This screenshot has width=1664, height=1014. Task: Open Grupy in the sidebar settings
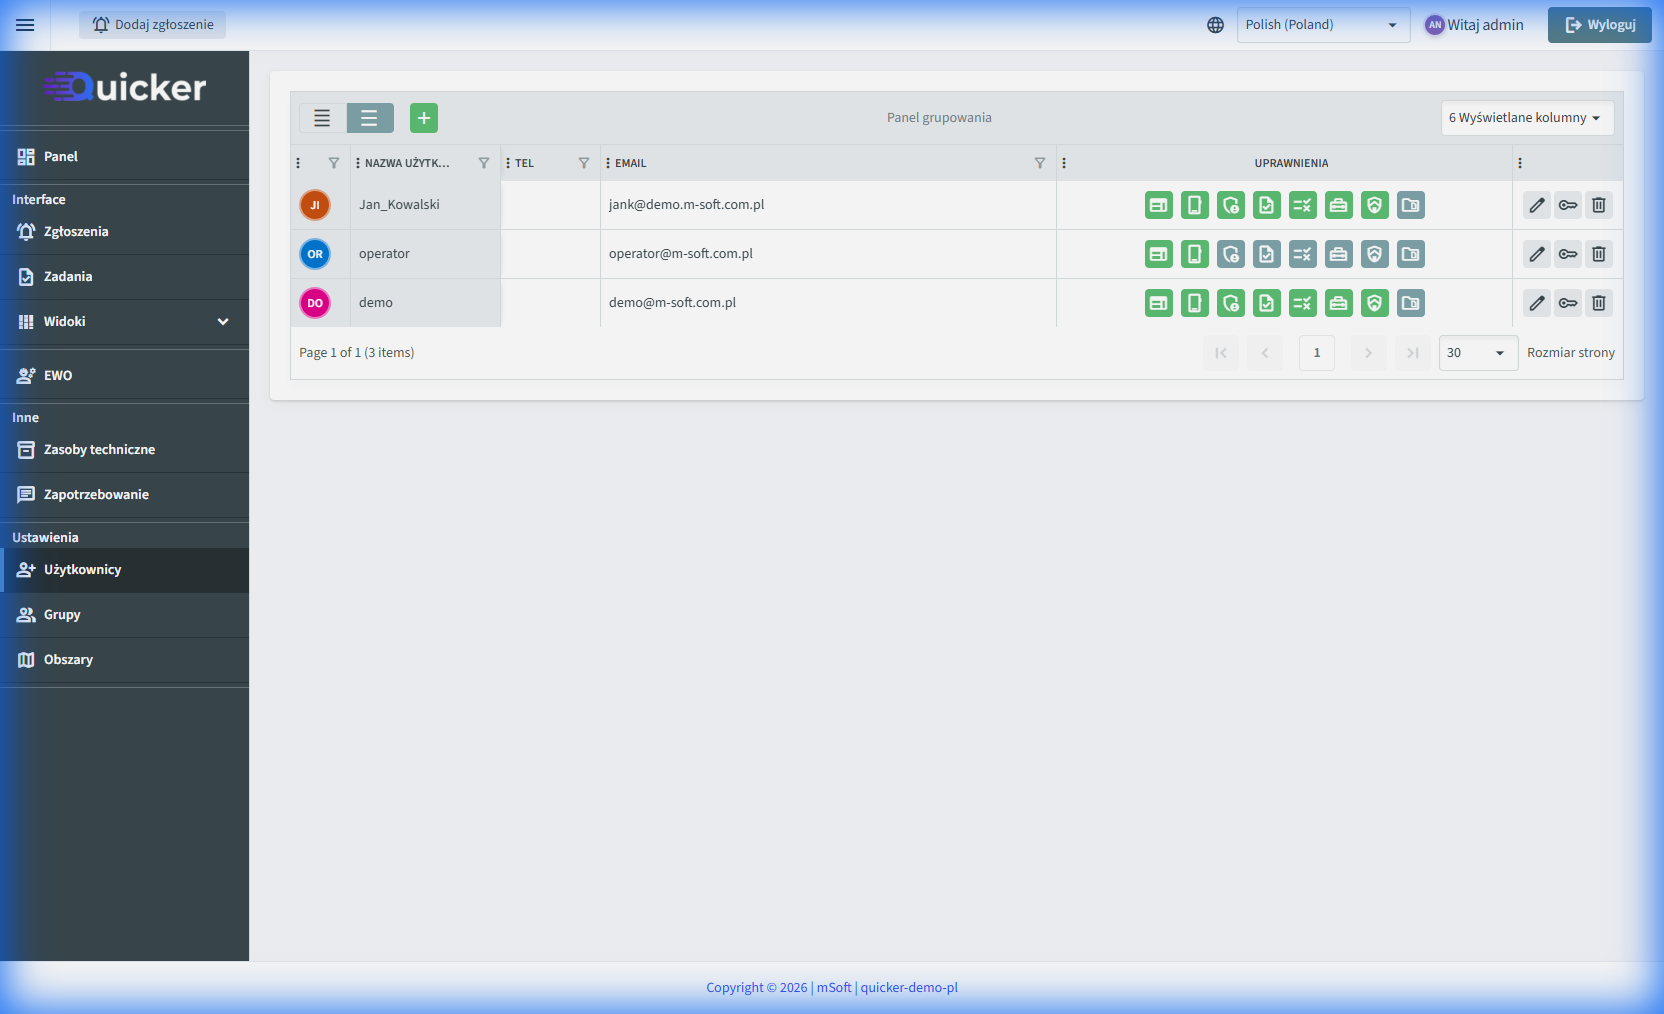tap(62, 614)
